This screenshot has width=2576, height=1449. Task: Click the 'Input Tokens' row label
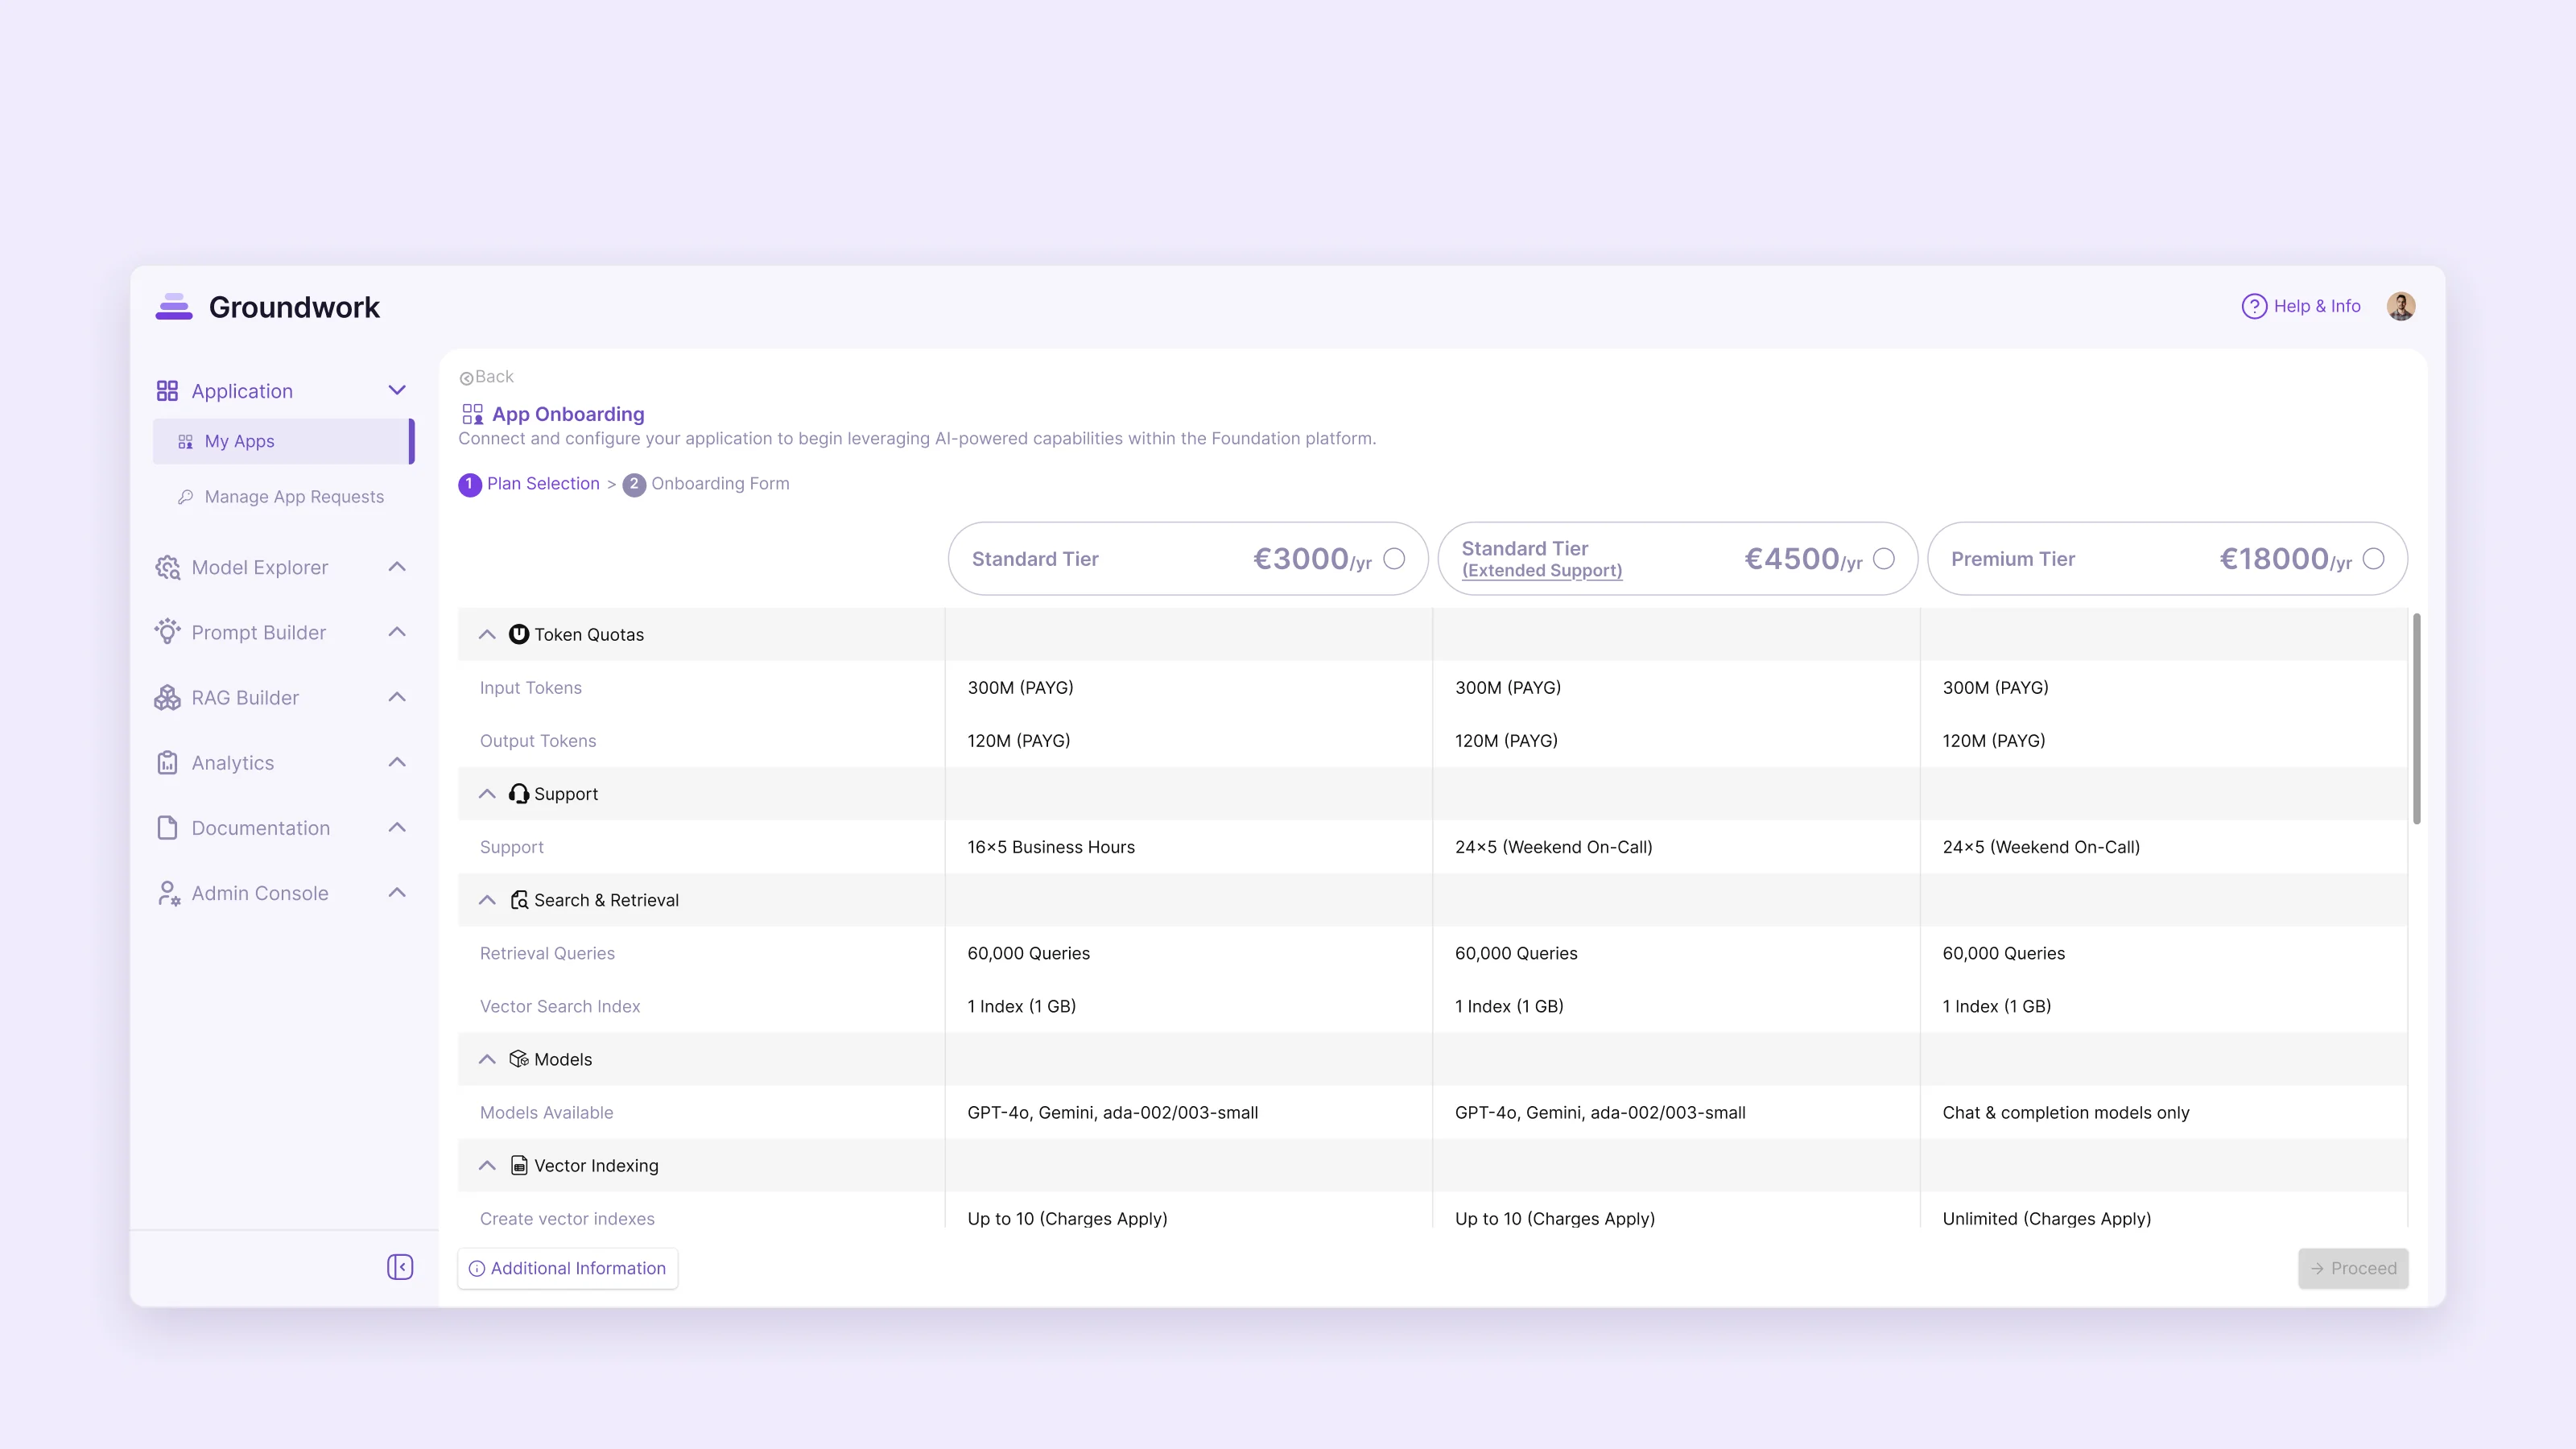(x=531, y=688)
